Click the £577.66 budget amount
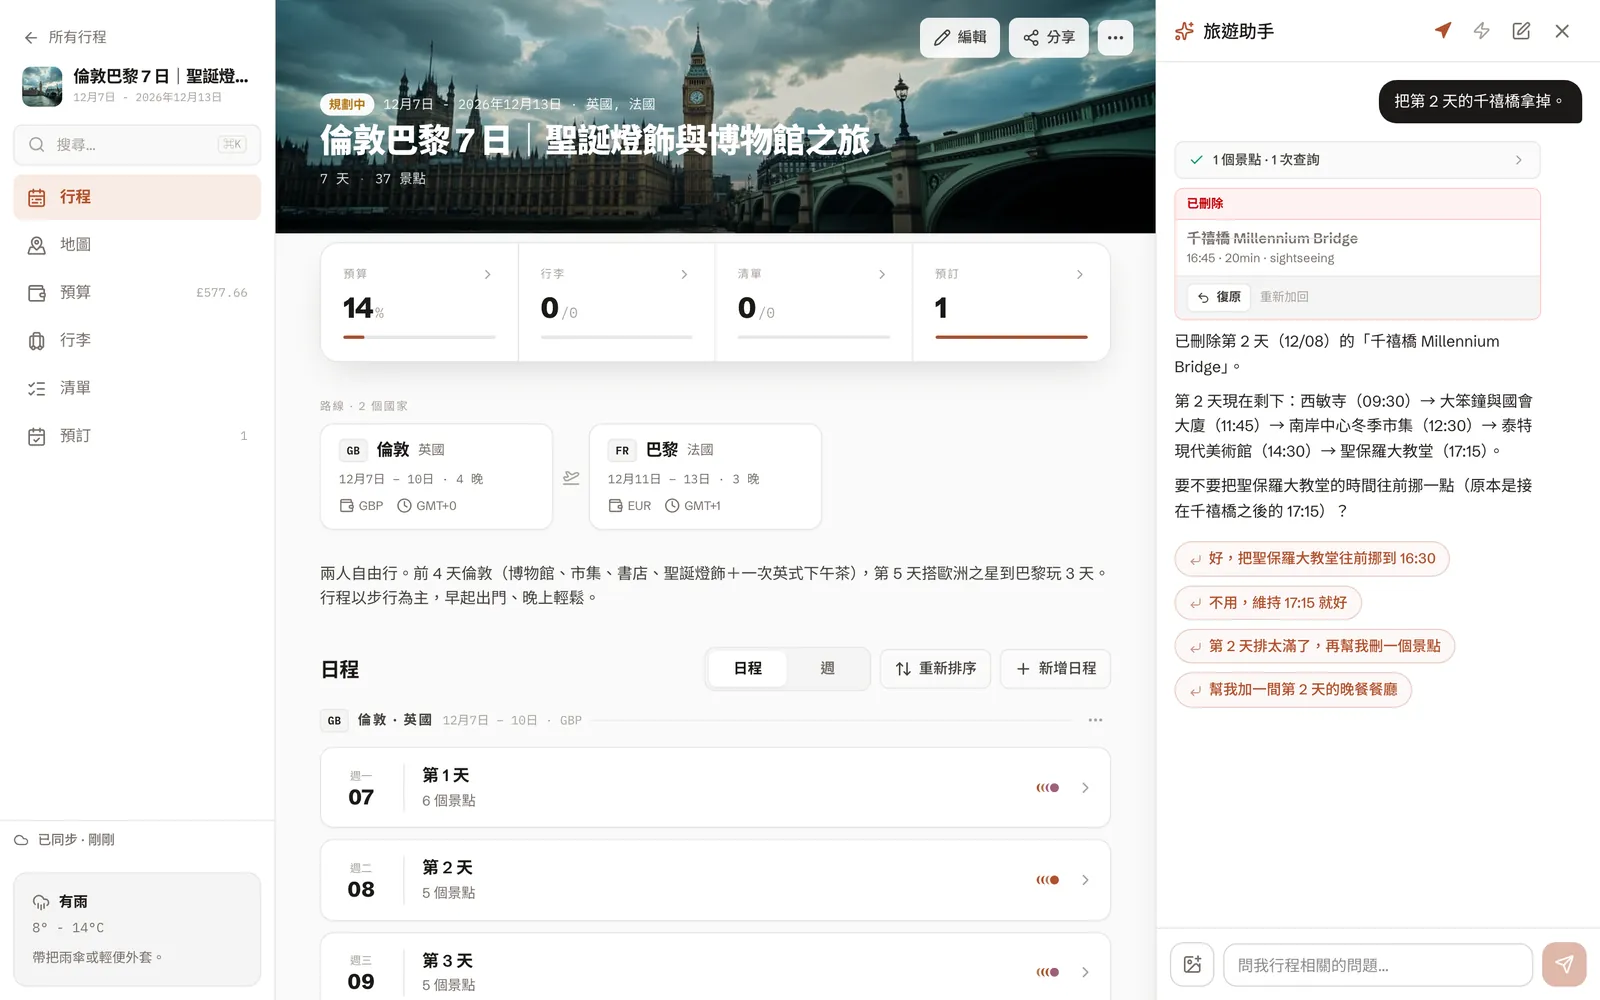Screen dimensions: 1600x1000 pyautogui.click(x=222, y=293)
